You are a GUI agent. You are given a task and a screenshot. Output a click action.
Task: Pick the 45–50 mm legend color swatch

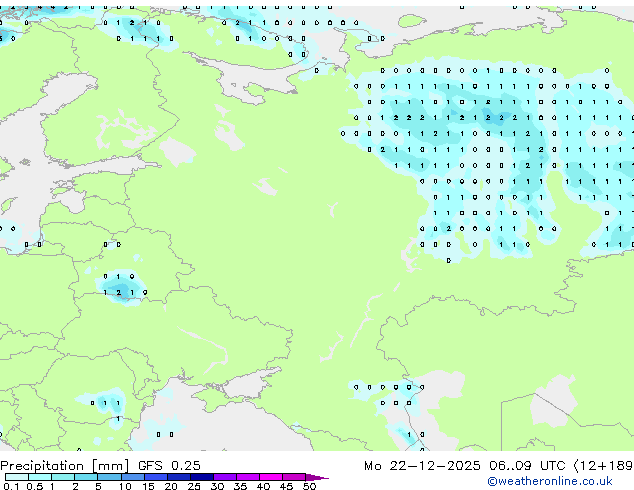click(294, 477)
